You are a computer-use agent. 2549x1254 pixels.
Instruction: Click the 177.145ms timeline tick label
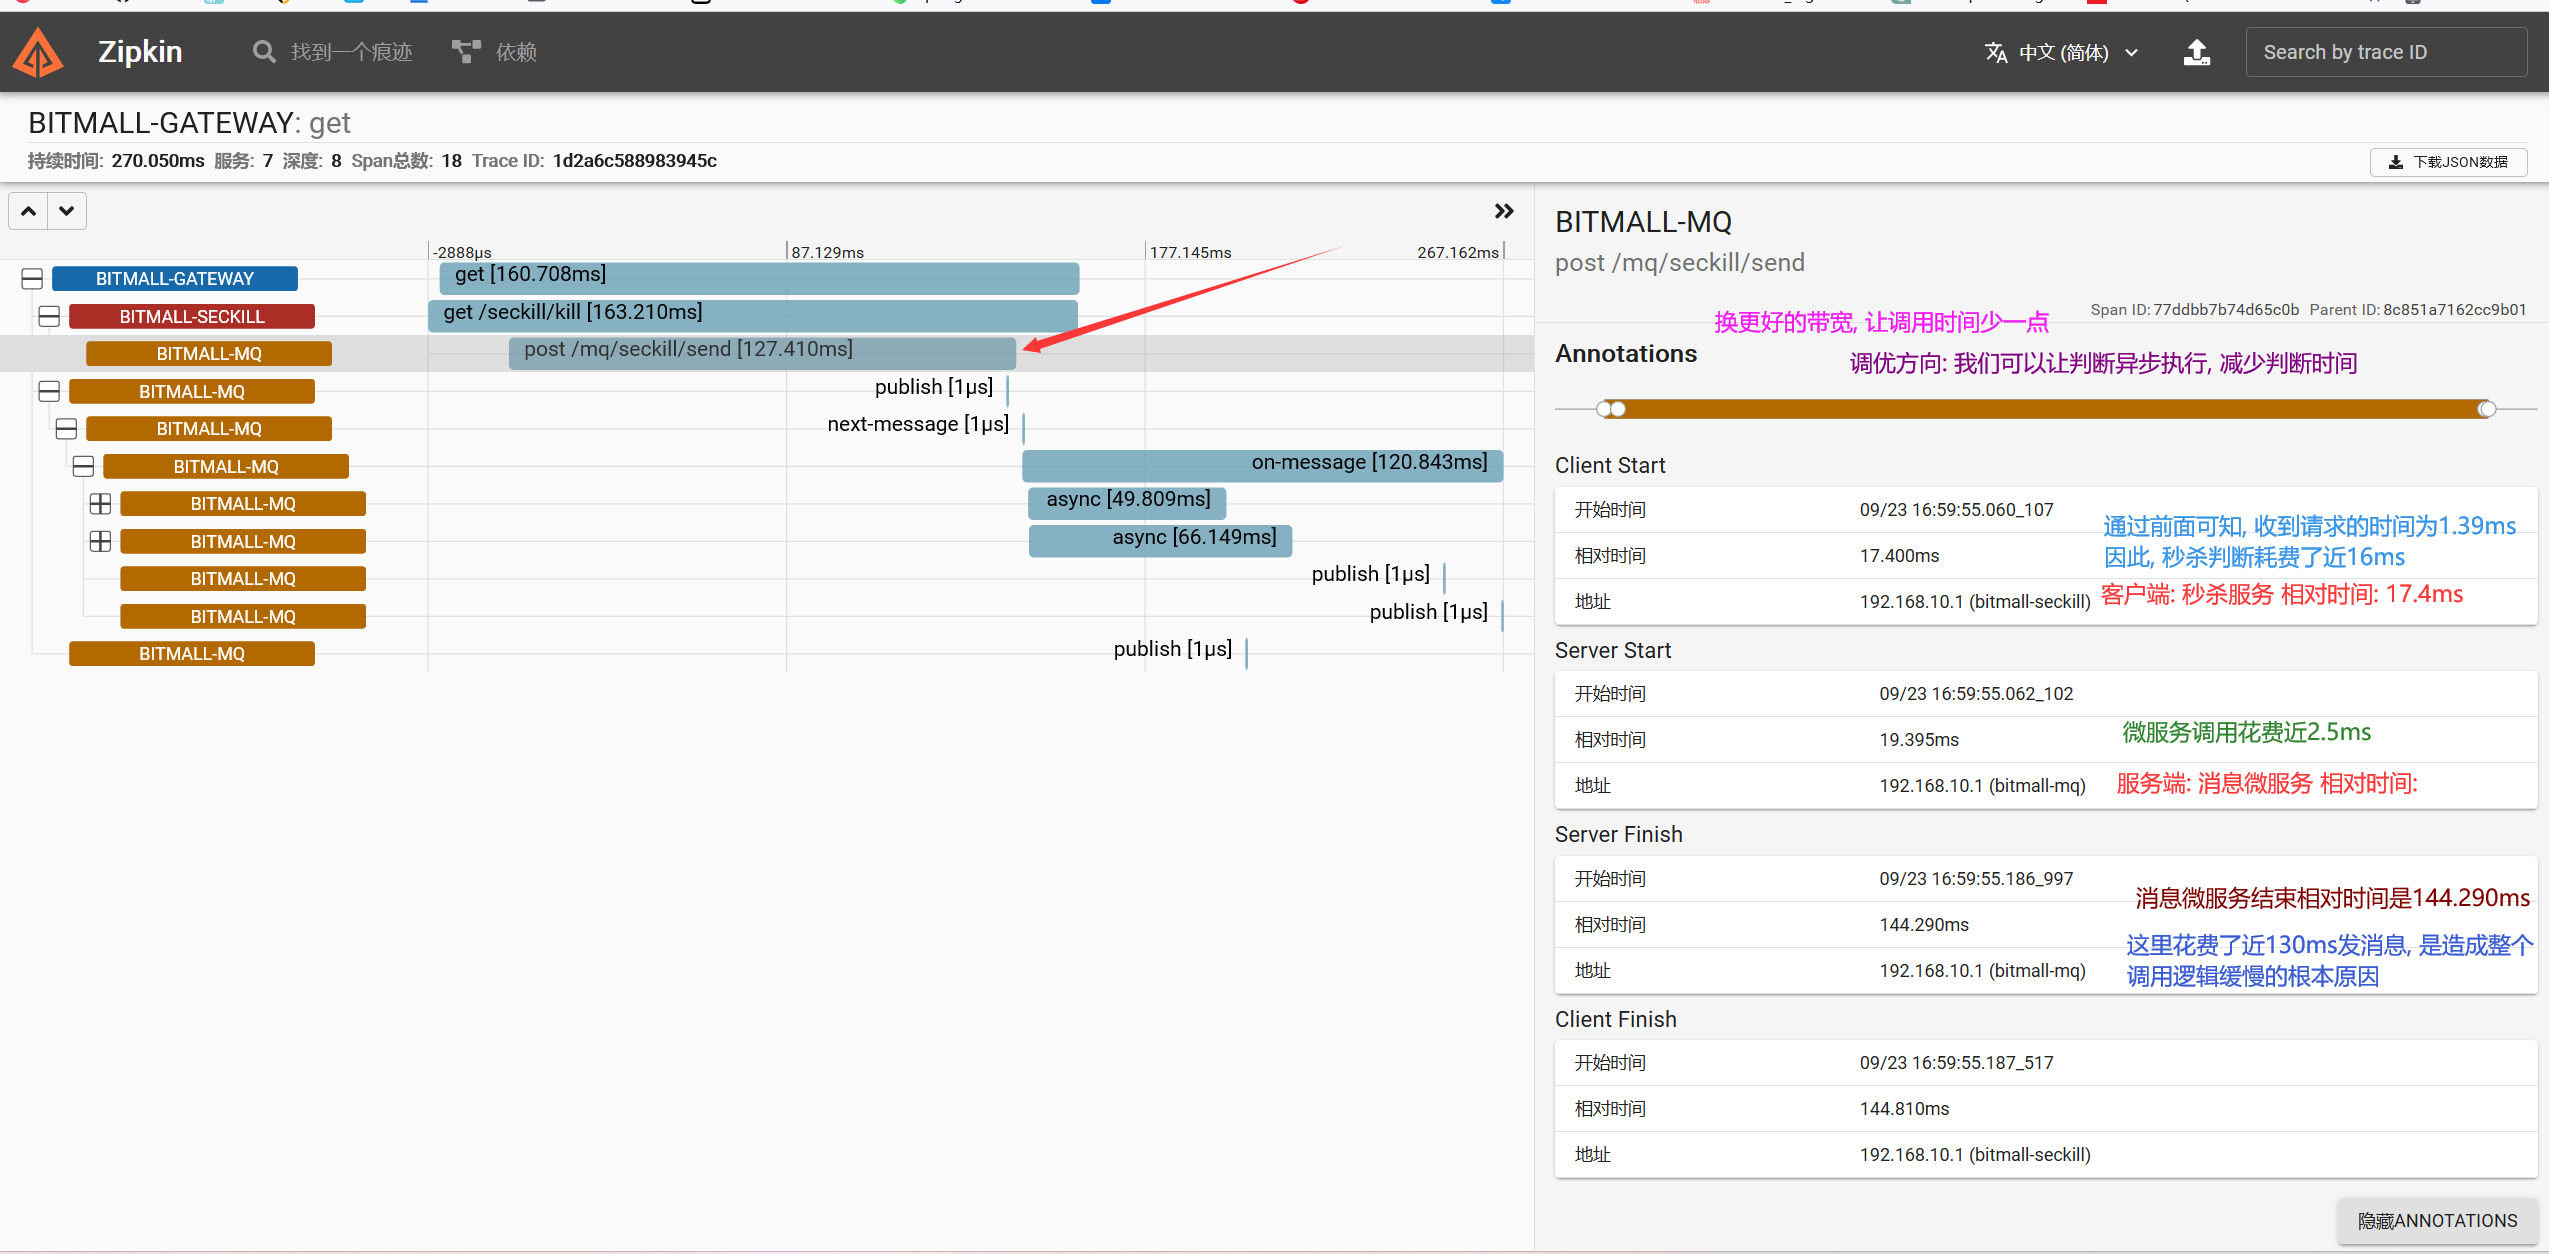coord(1190,252)
